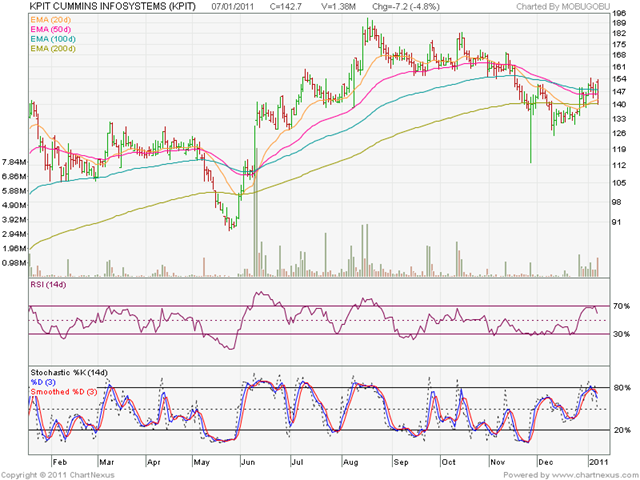Click the Copyright © 2011 ChartNexus text
The width and height of the screenshot is (640, 480).
click(58, 475)
